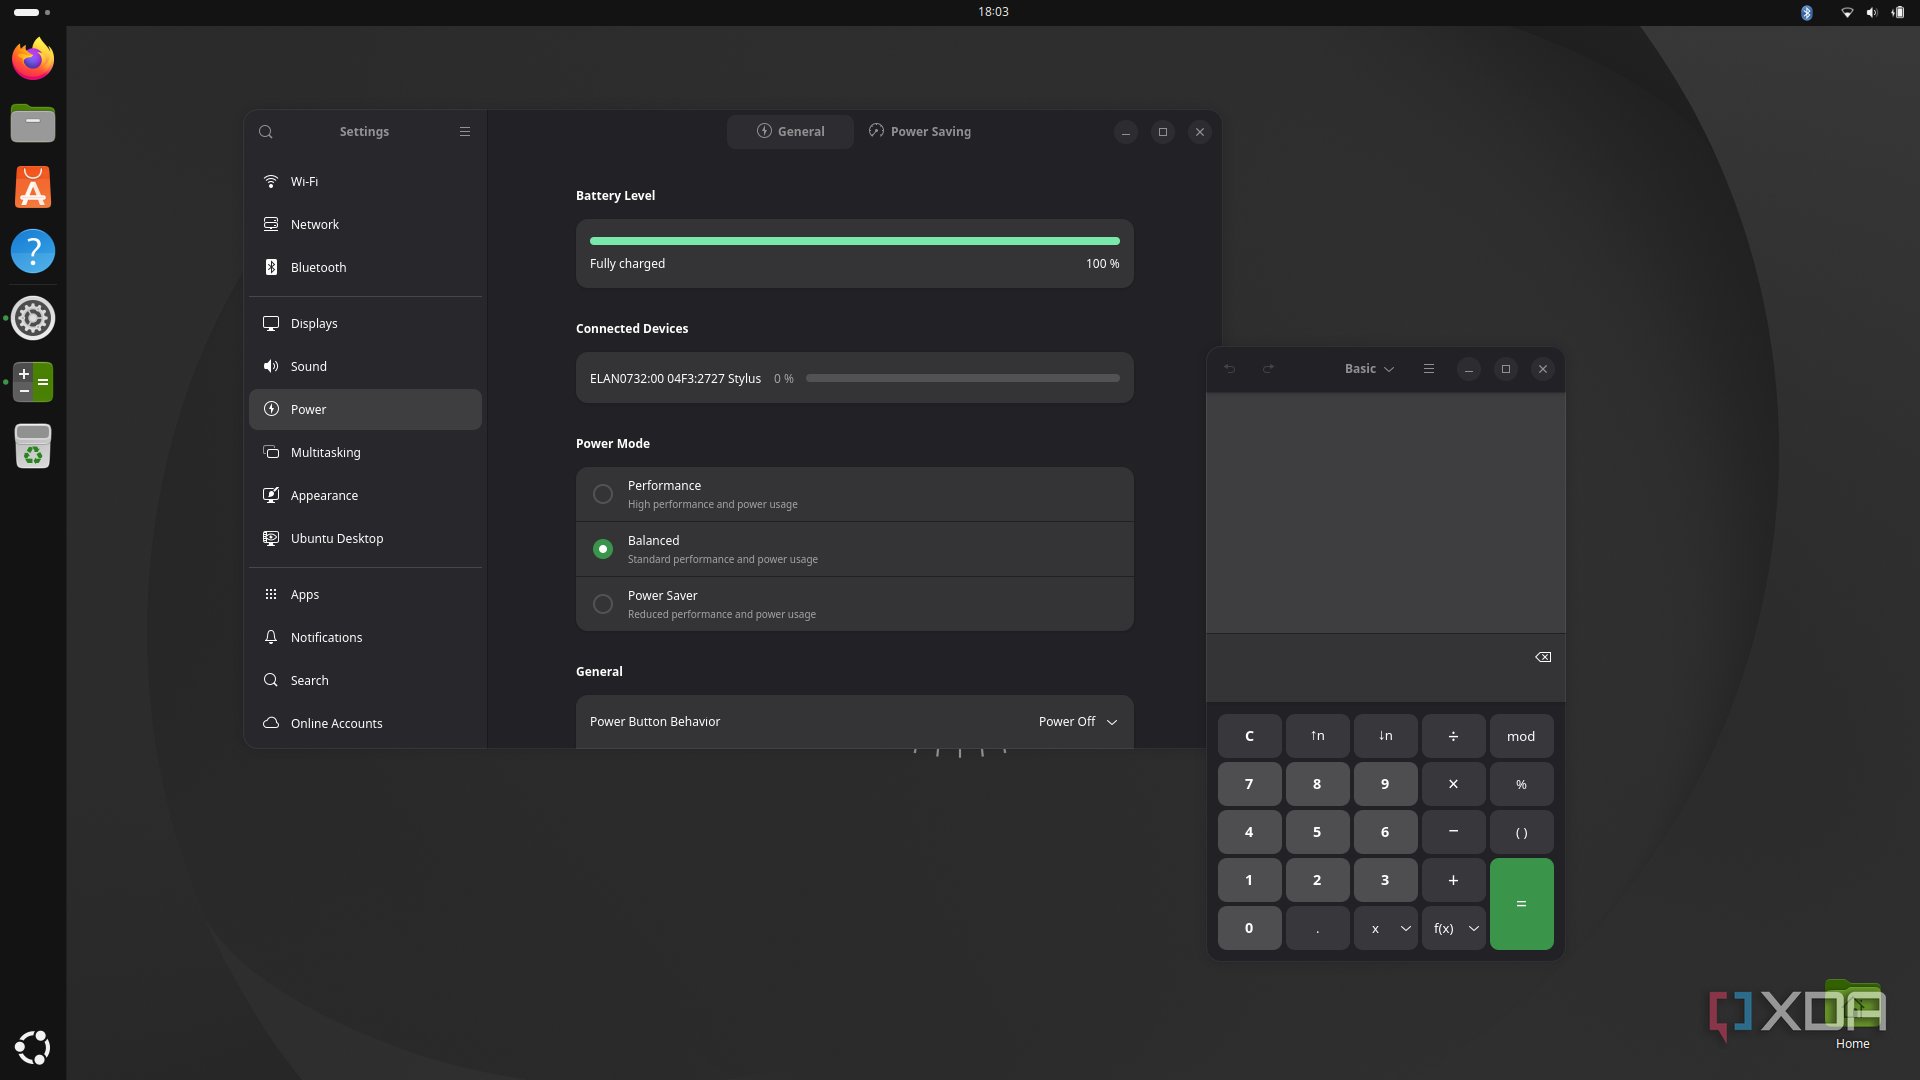The height and width of the screenshot is (1080, 1920).
Task: Undo in the Calculator header
Action: 1230,369
